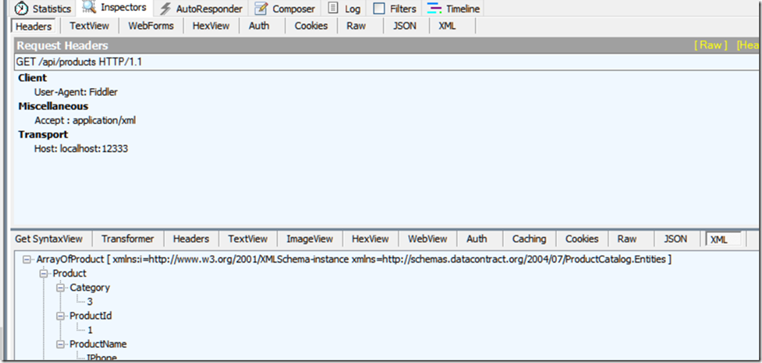The width and height of the screenshot is (762, 363).
Task: Select the Client header group
Action: click(x=33, y=78)
